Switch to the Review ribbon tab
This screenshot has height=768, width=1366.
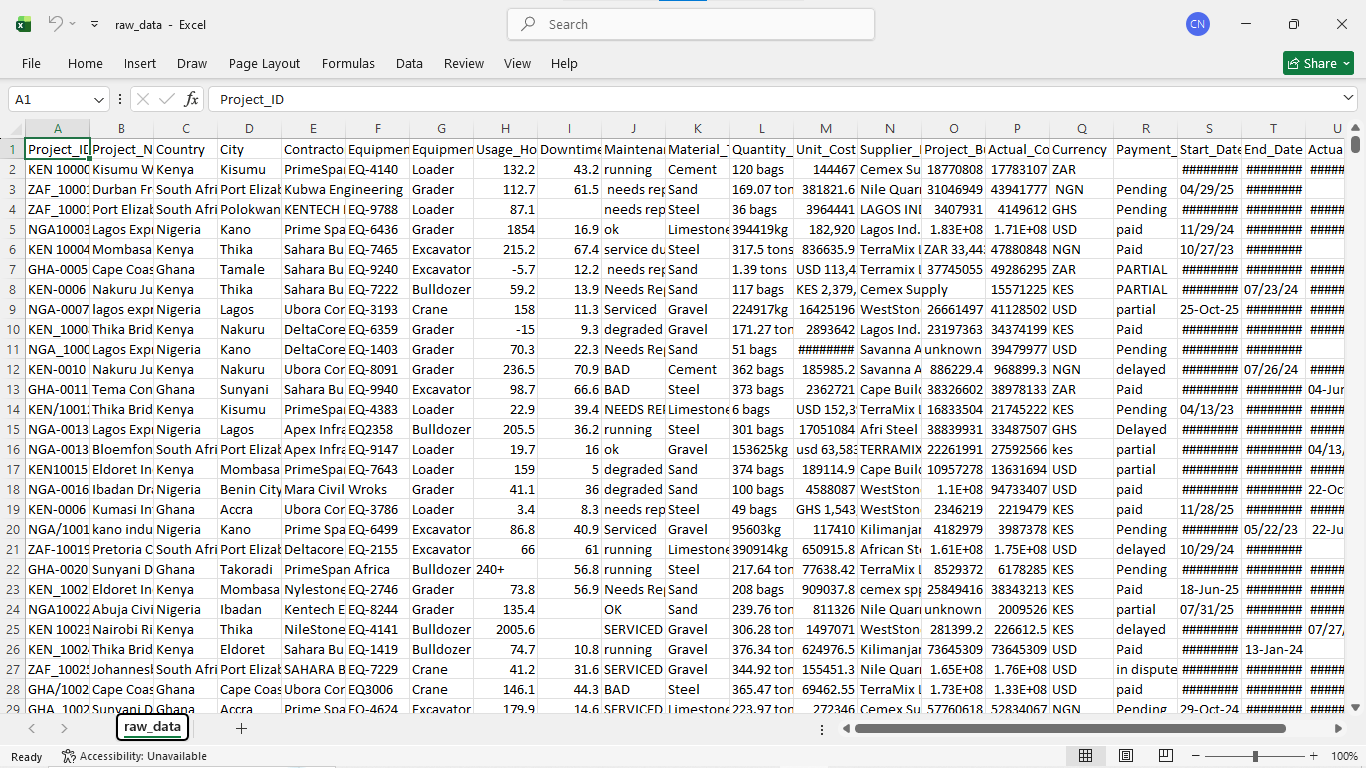coord(464,63)
